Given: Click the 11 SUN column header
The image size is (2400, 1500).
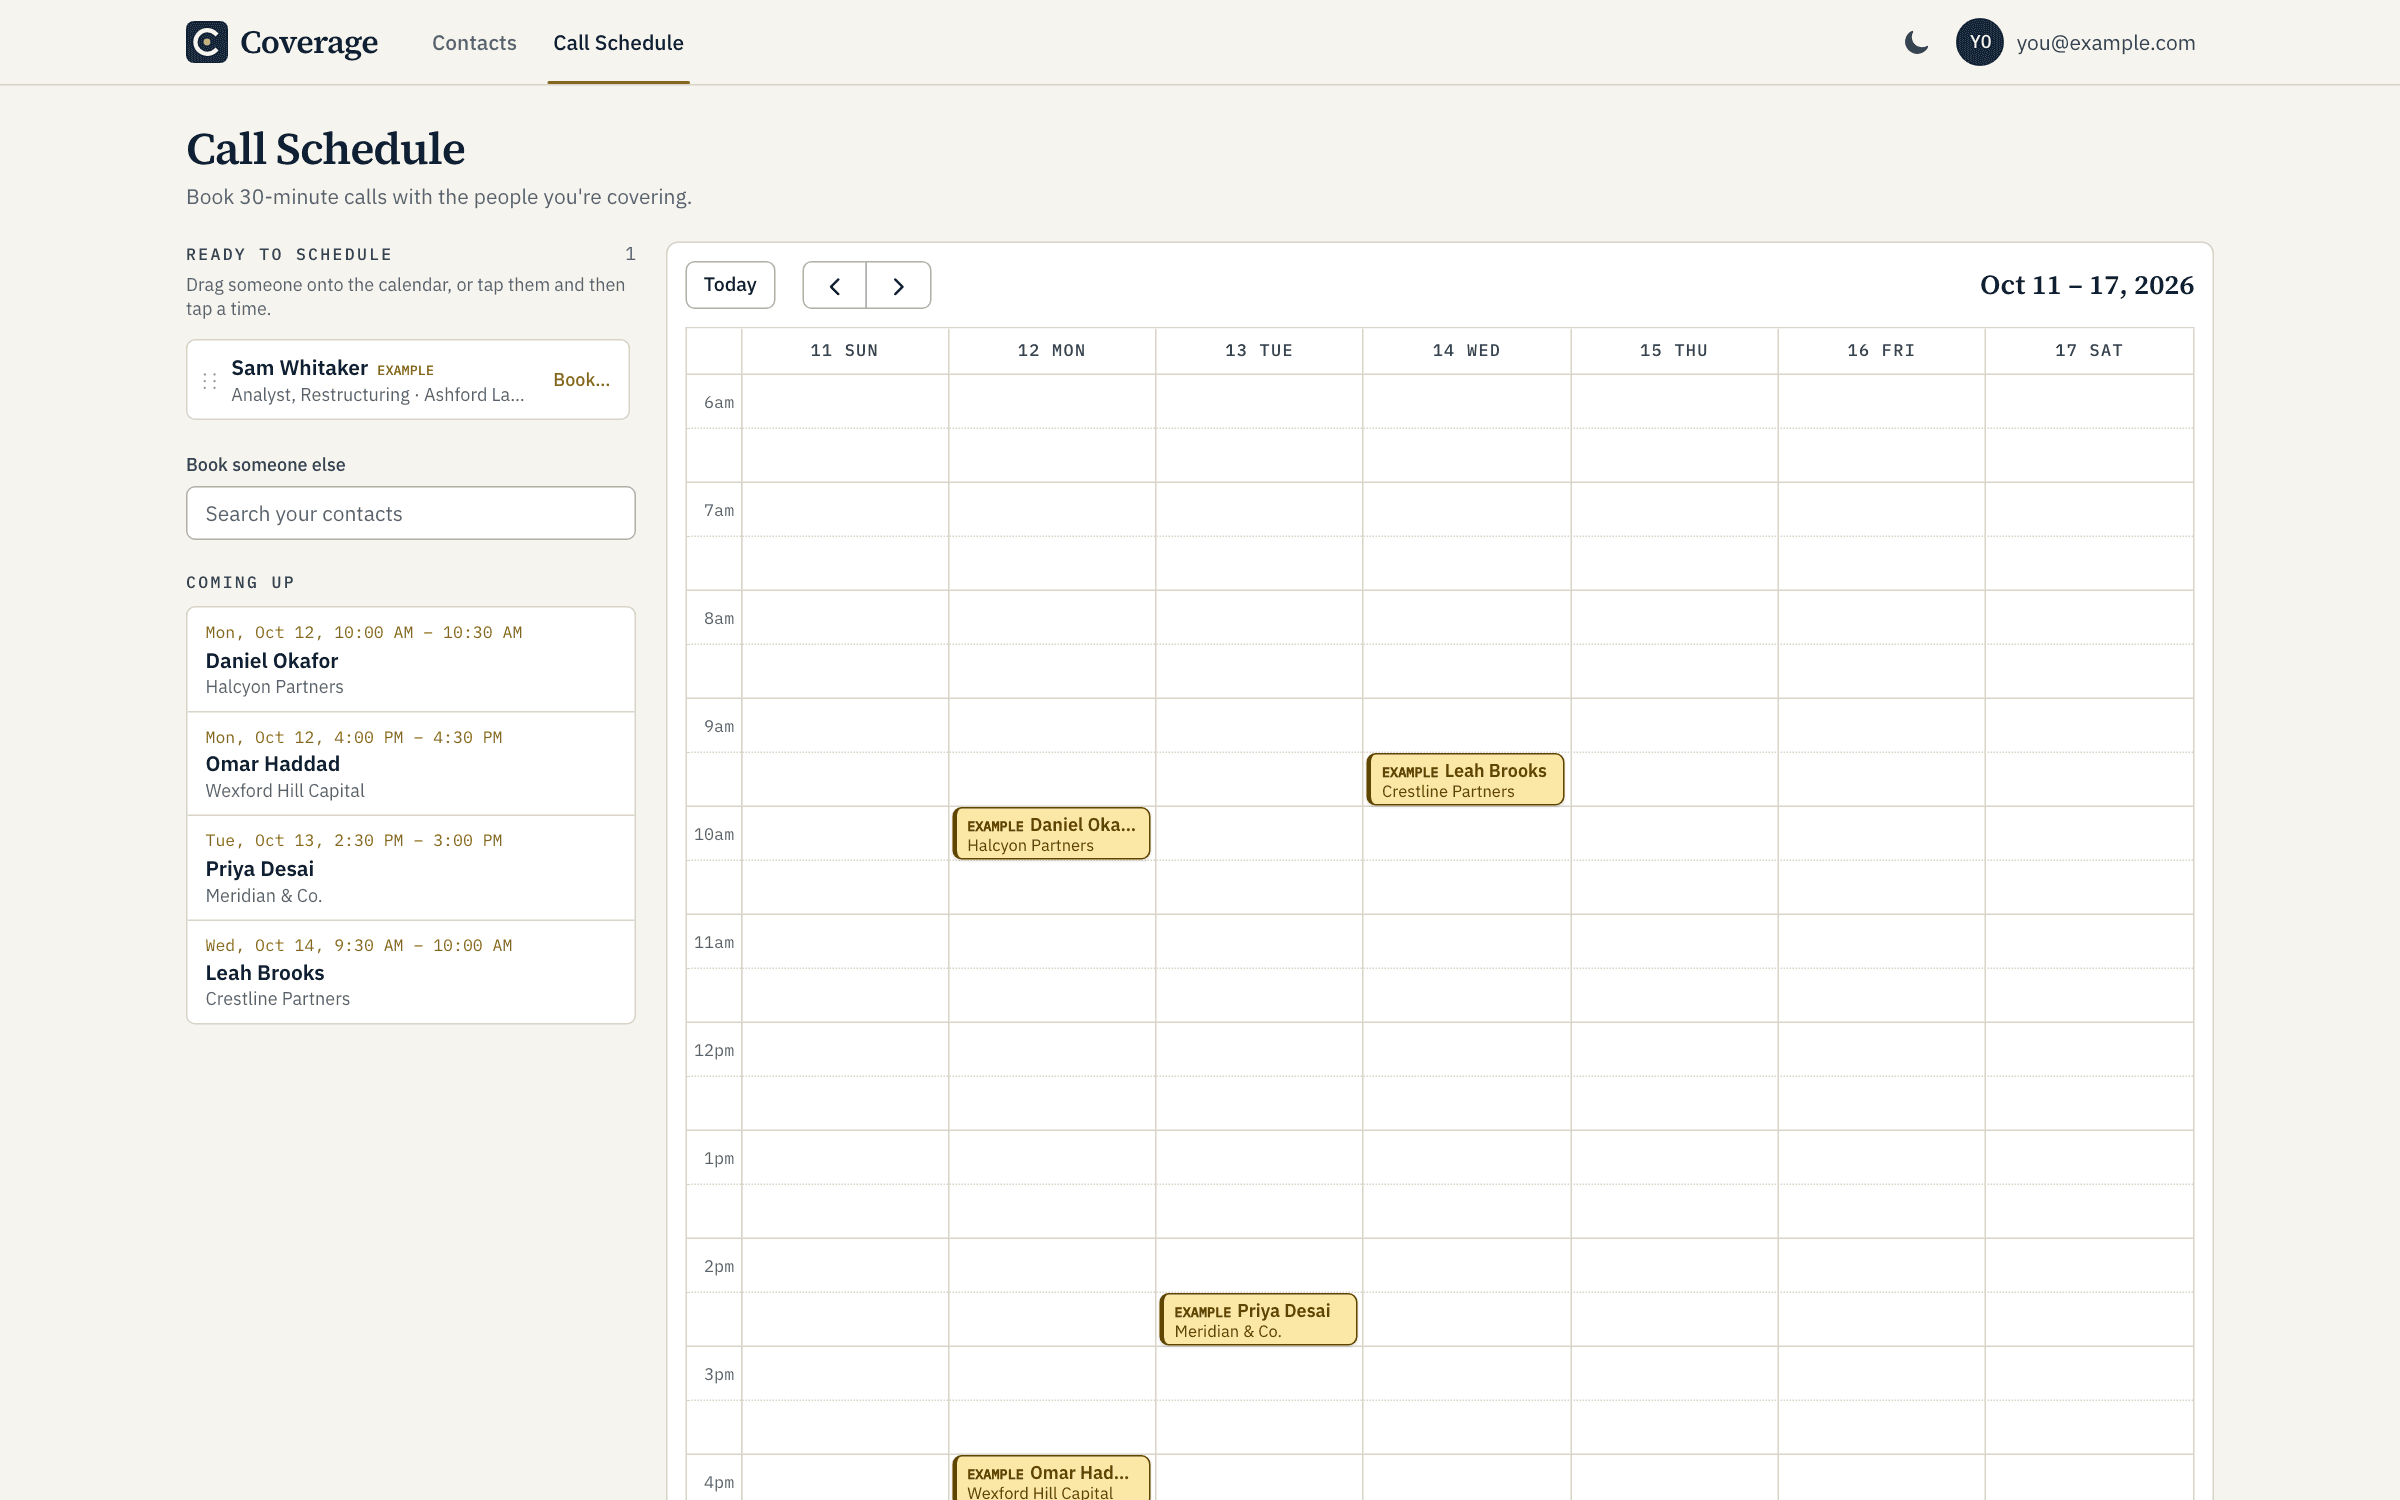Looking at the screenshot, I should coord(845,351).
